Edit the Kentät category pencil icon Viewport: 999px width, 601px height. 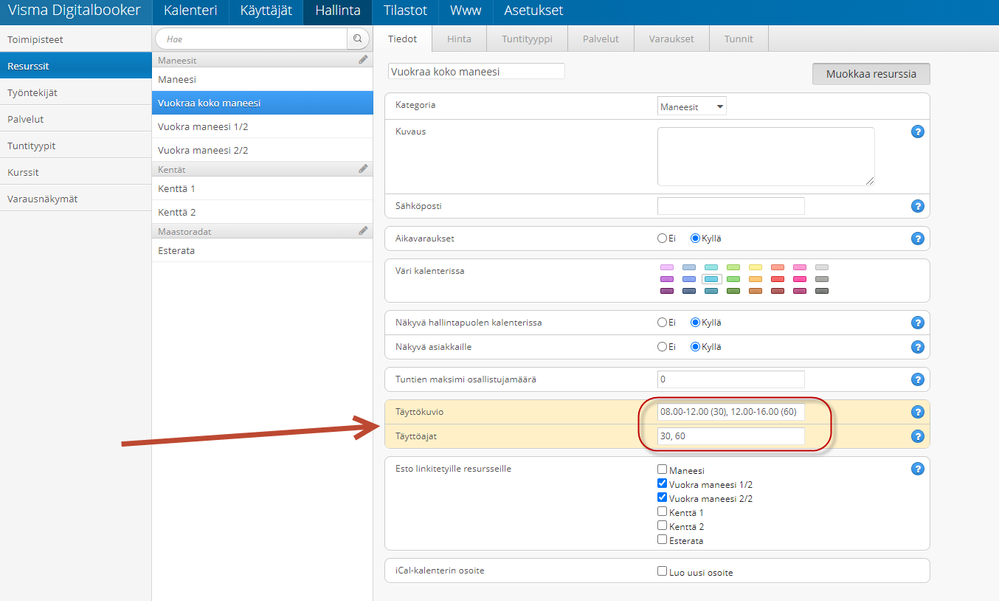364,169
